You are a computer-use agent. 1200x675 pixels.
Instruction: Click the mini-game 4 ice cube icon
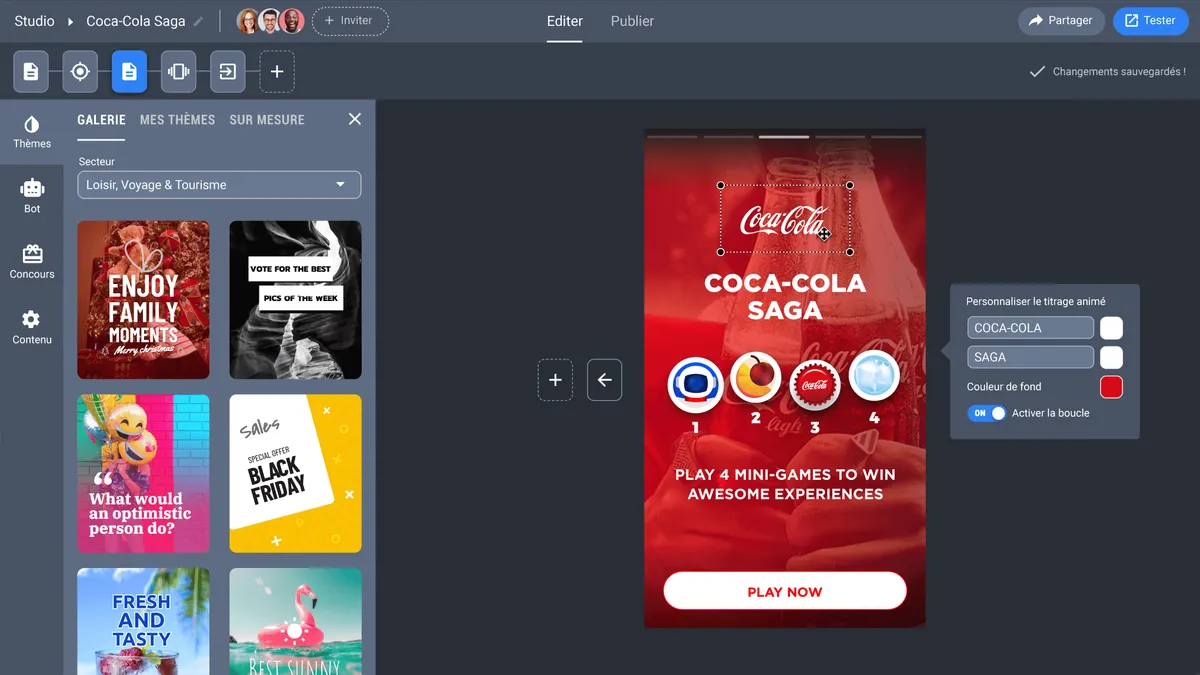point(874,376)
